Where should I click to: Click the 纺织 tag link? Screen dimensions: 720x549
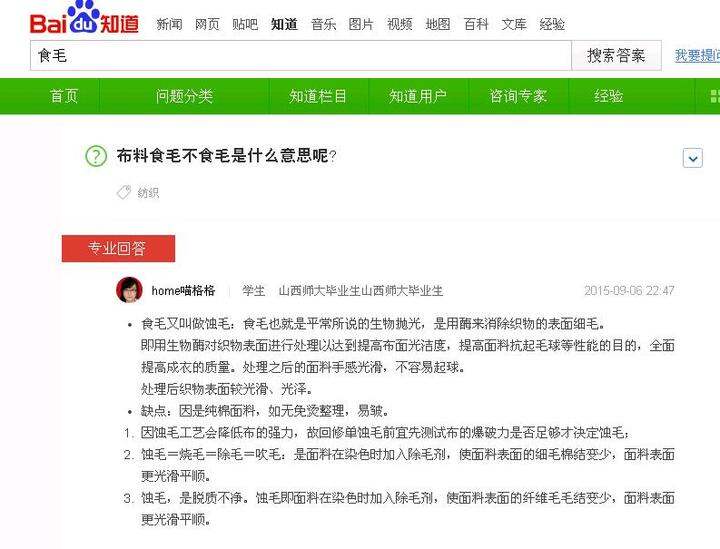pos(148,193)
